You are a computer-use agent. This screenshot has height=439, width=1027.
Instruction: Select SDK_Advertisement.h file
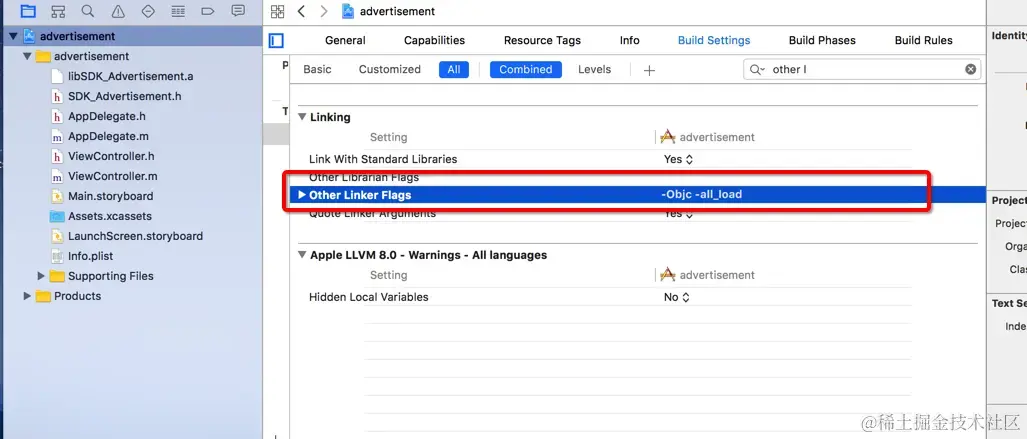124,96
